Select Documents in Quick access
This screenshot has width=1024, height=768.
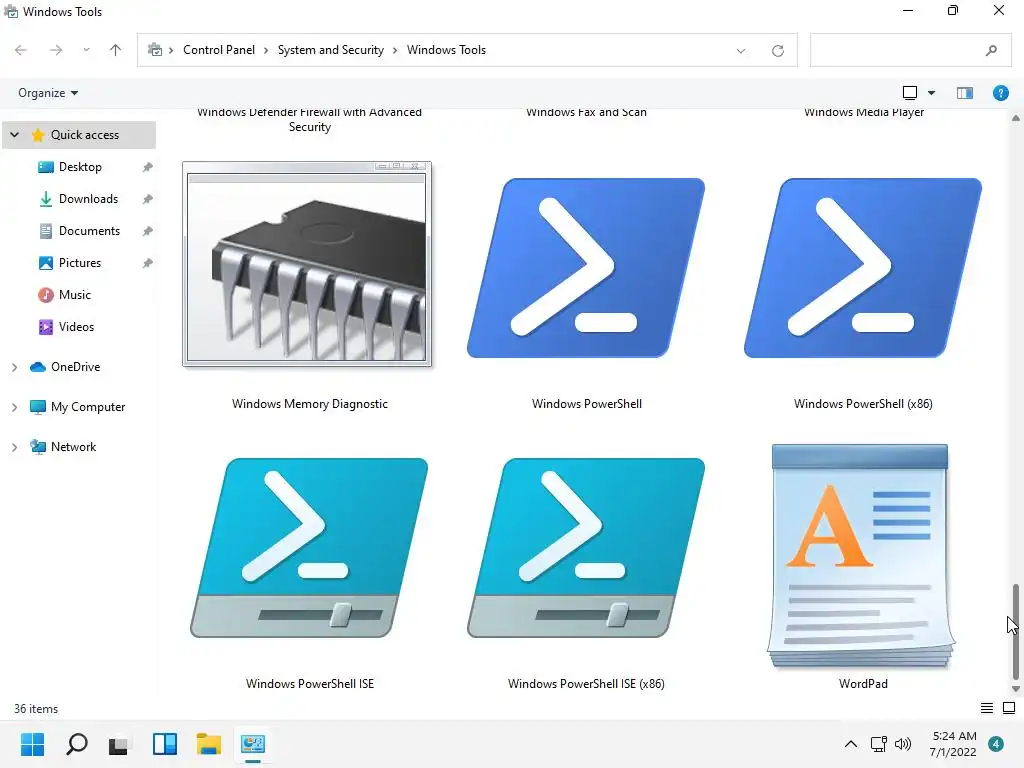point(89,231)
